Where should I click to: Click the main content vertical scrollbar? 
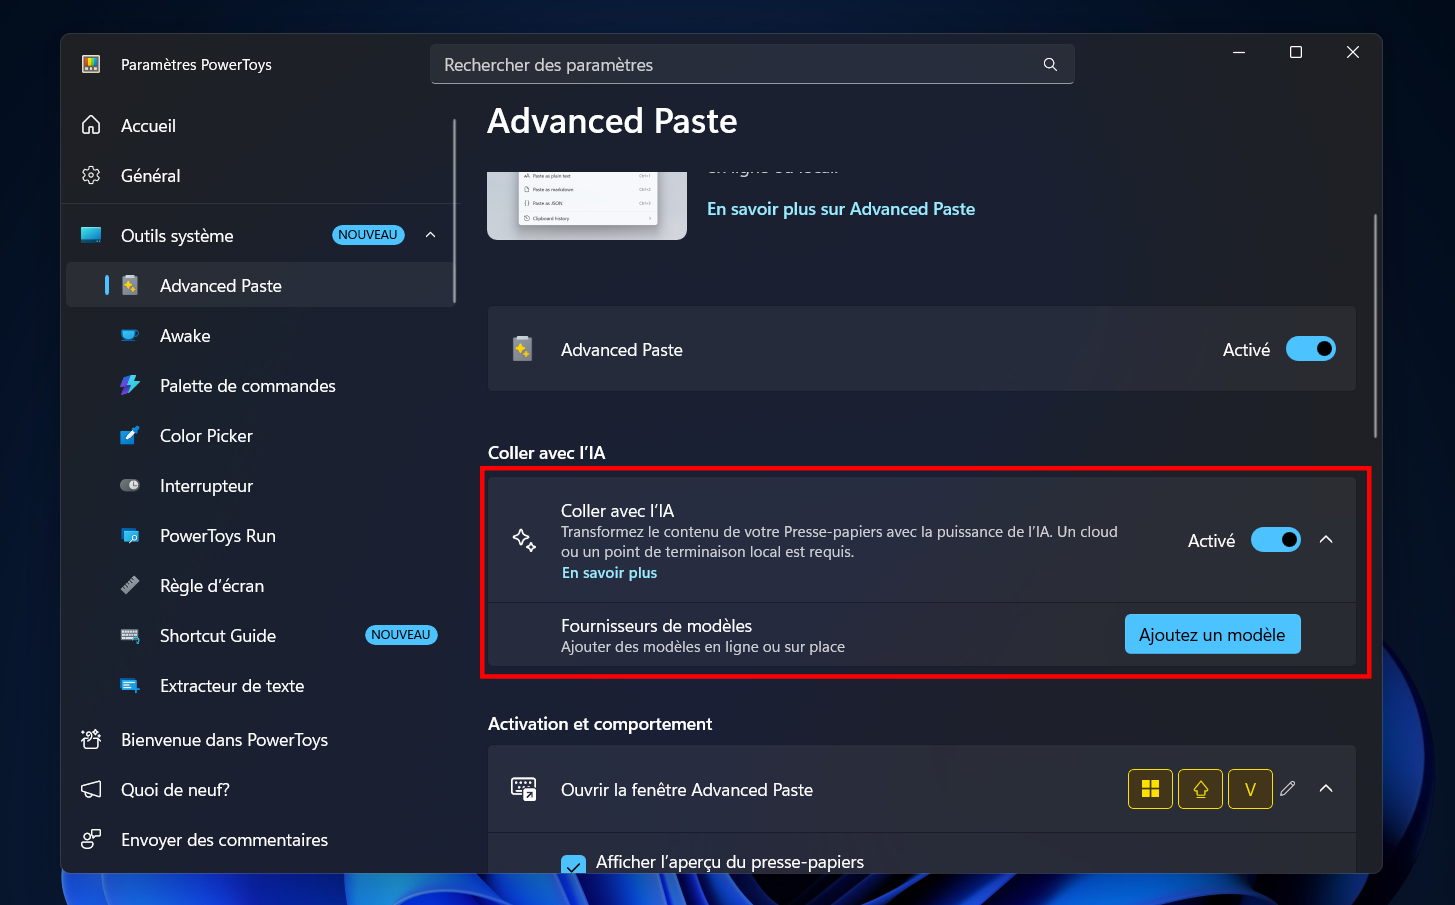(1376, 326)
